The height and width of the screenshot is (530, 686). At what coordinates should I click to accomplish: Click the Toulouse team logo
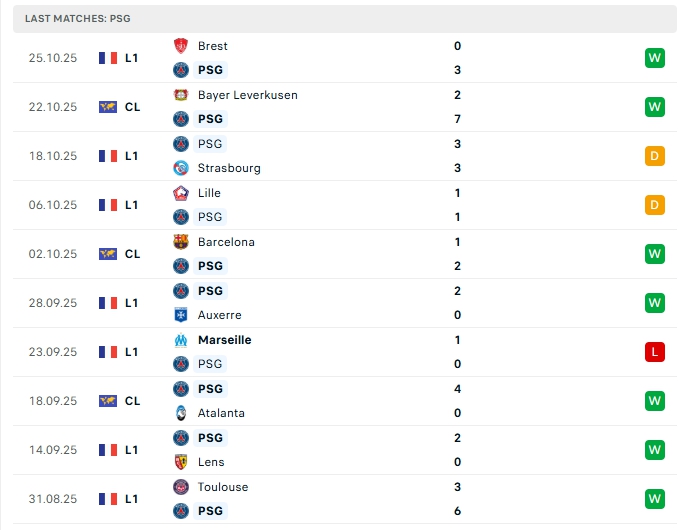181,487
